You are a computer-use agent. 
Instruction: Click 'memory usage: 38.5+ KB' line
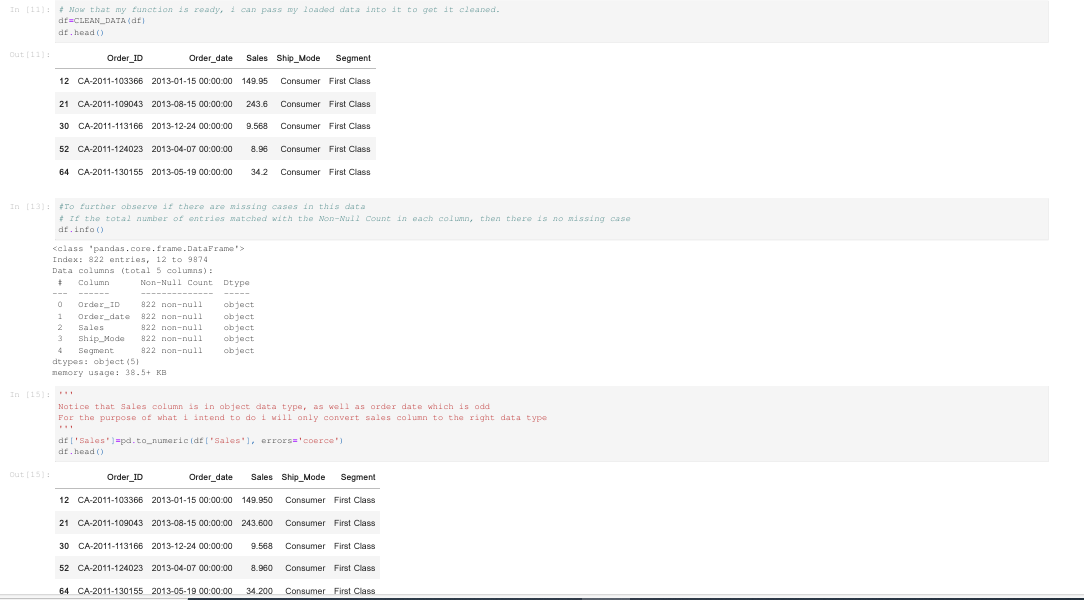click(x=109, y=373)
